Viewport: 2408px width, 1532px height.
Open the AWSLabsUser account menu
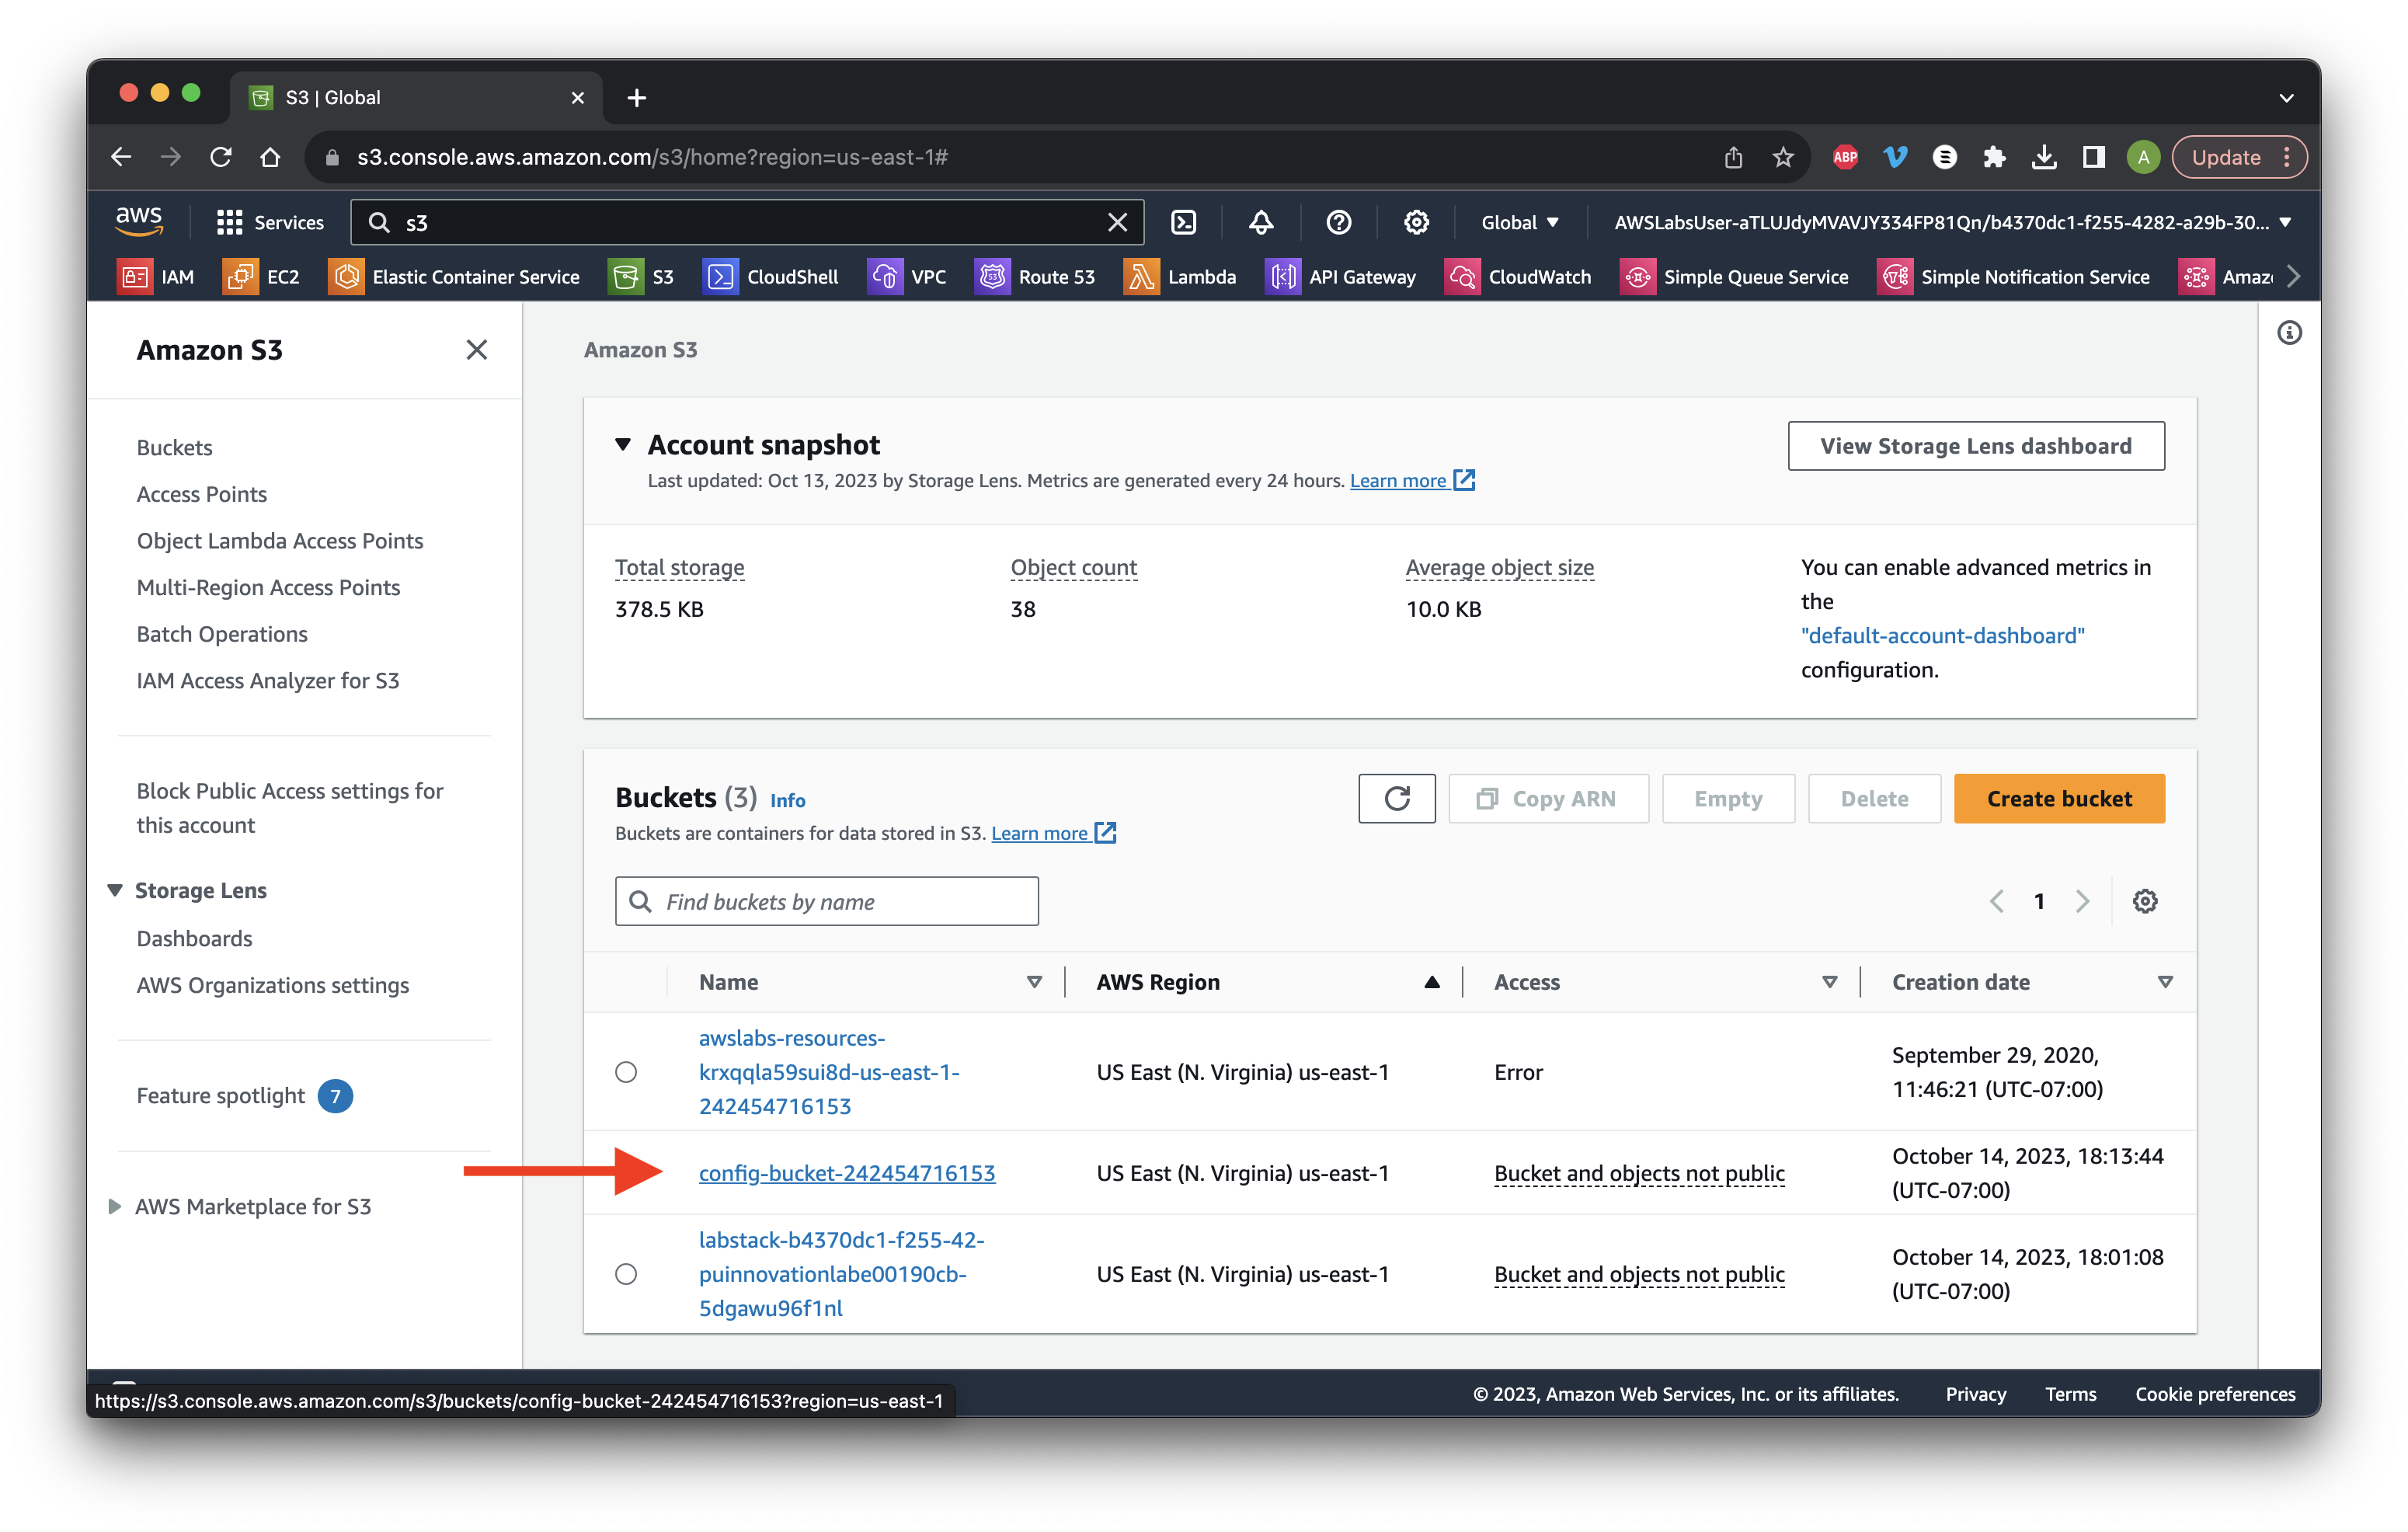pyautogui.click(x=1951, y=222)
